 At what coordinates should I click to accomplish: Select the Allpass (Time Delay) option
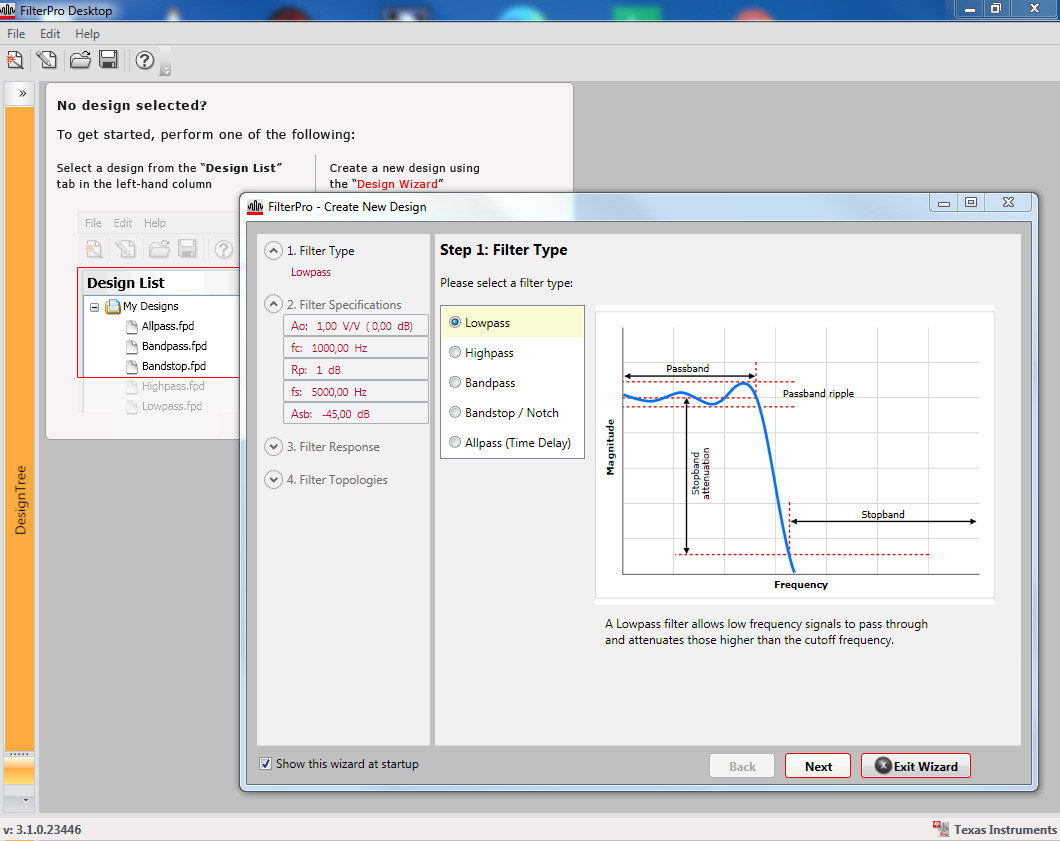pyautogui.click(x=456, y=442)
